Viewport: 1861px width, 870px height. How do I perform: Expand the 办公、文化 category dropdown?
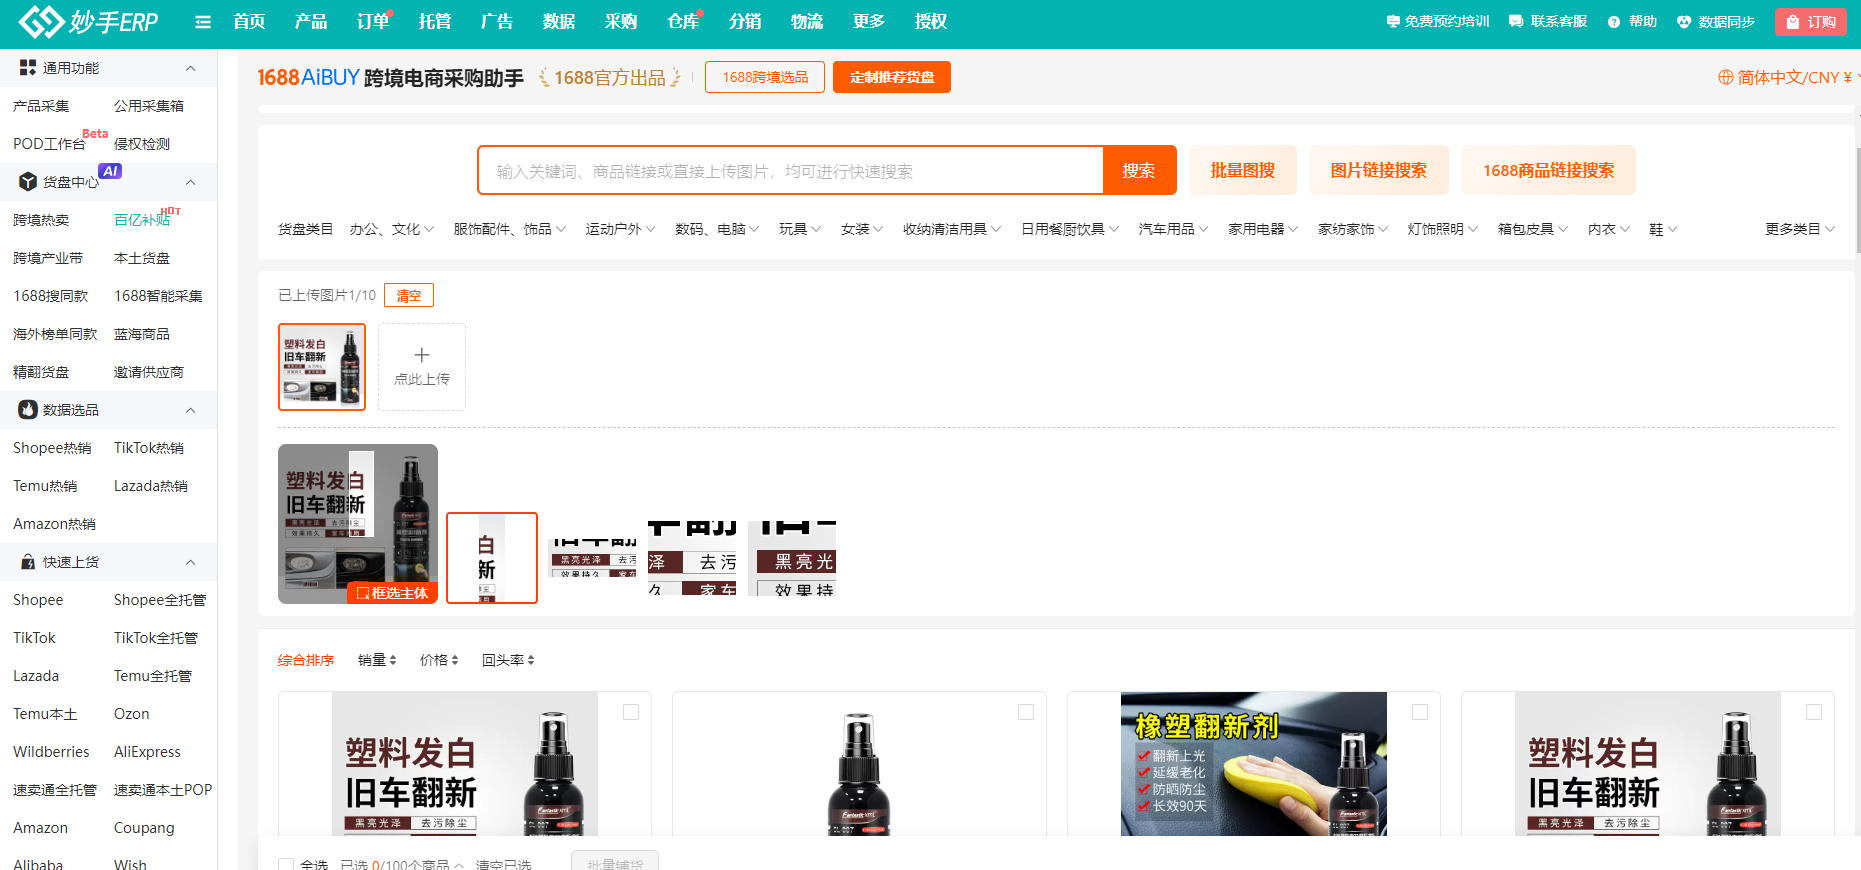tap(392, 229)
